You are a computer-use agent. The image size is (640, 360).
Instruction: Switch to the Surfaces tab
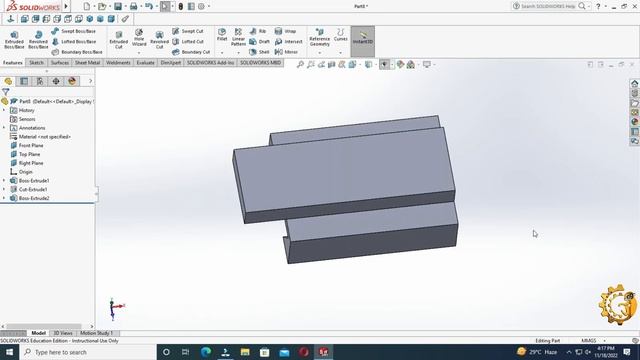(x=60, y=62)
